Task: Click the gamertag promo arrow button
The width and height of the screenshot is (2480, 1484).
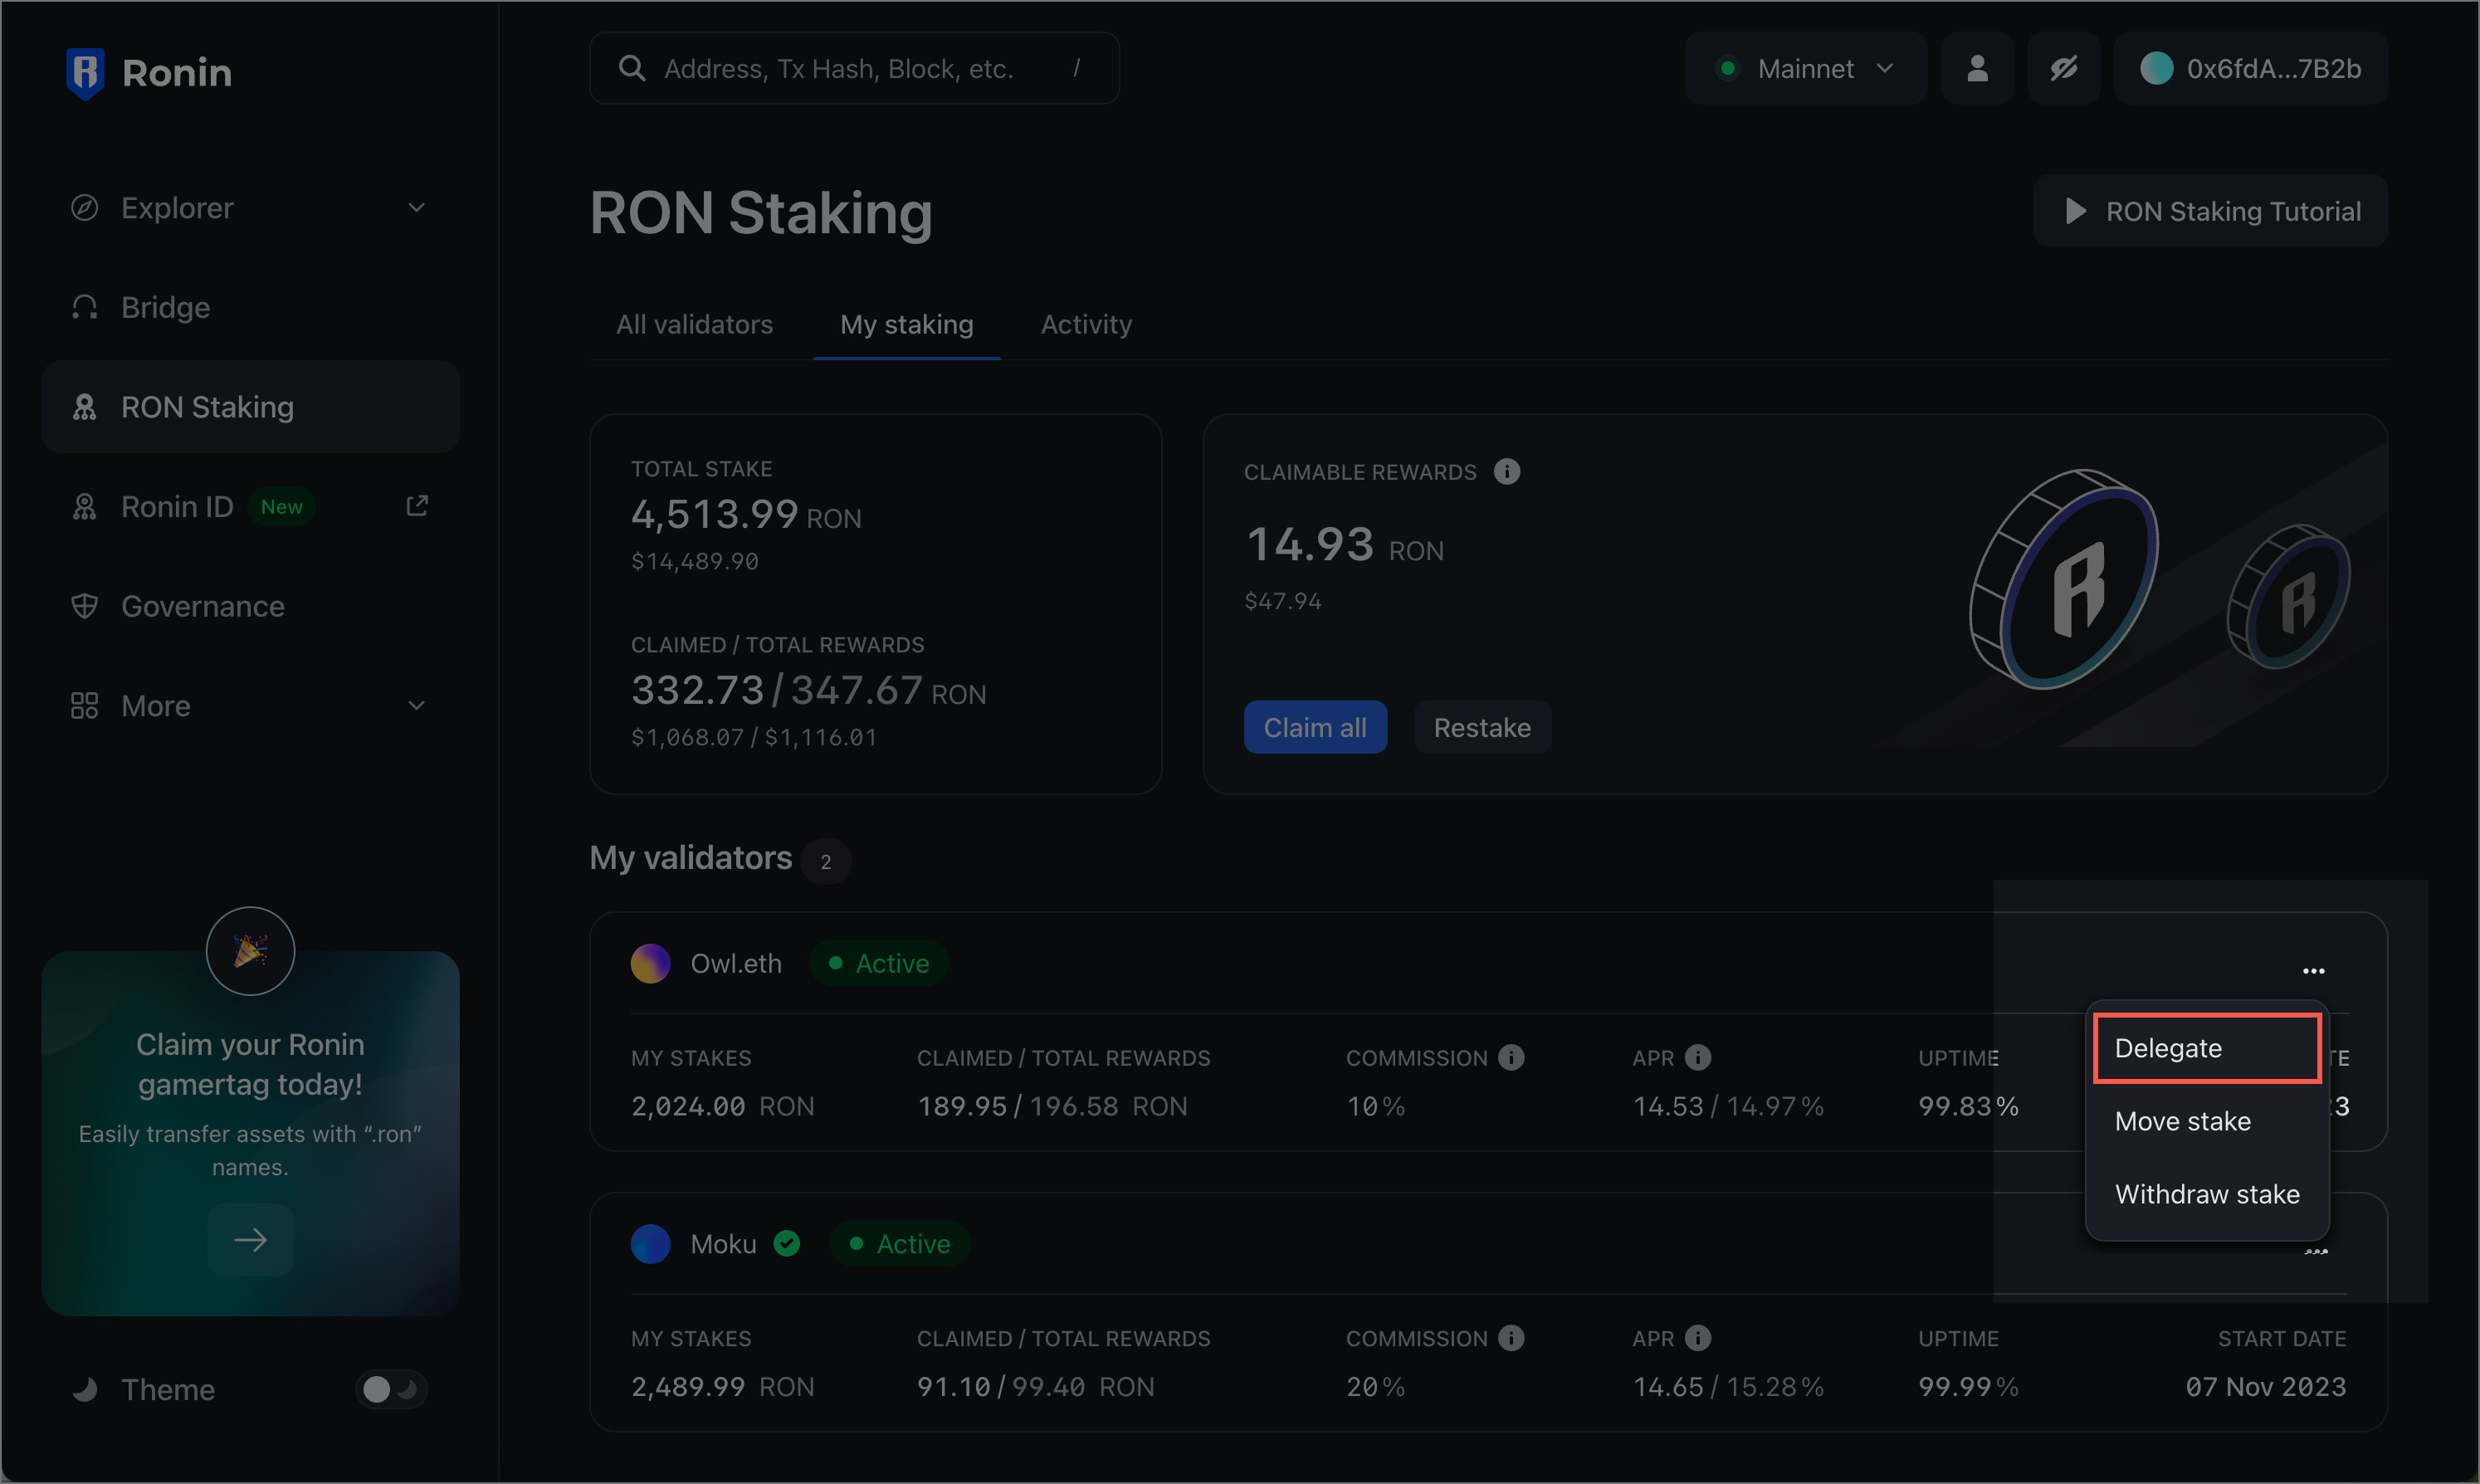Action: click(x=250, y=1240)
